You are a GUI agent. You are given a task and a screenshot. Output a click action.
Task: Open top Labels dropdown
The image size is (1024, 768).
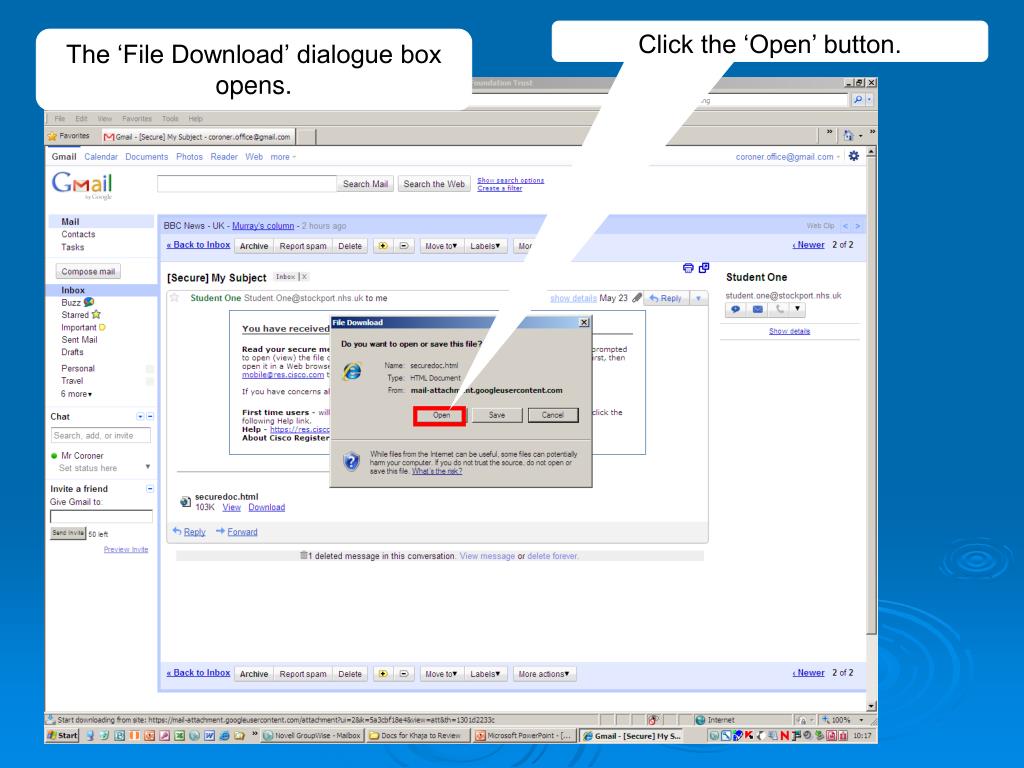coord(485,246)
